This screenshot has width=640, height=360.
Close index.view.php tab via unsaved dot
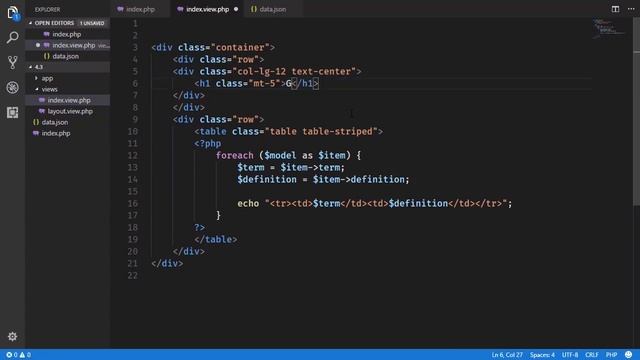(x=236, y=9)
